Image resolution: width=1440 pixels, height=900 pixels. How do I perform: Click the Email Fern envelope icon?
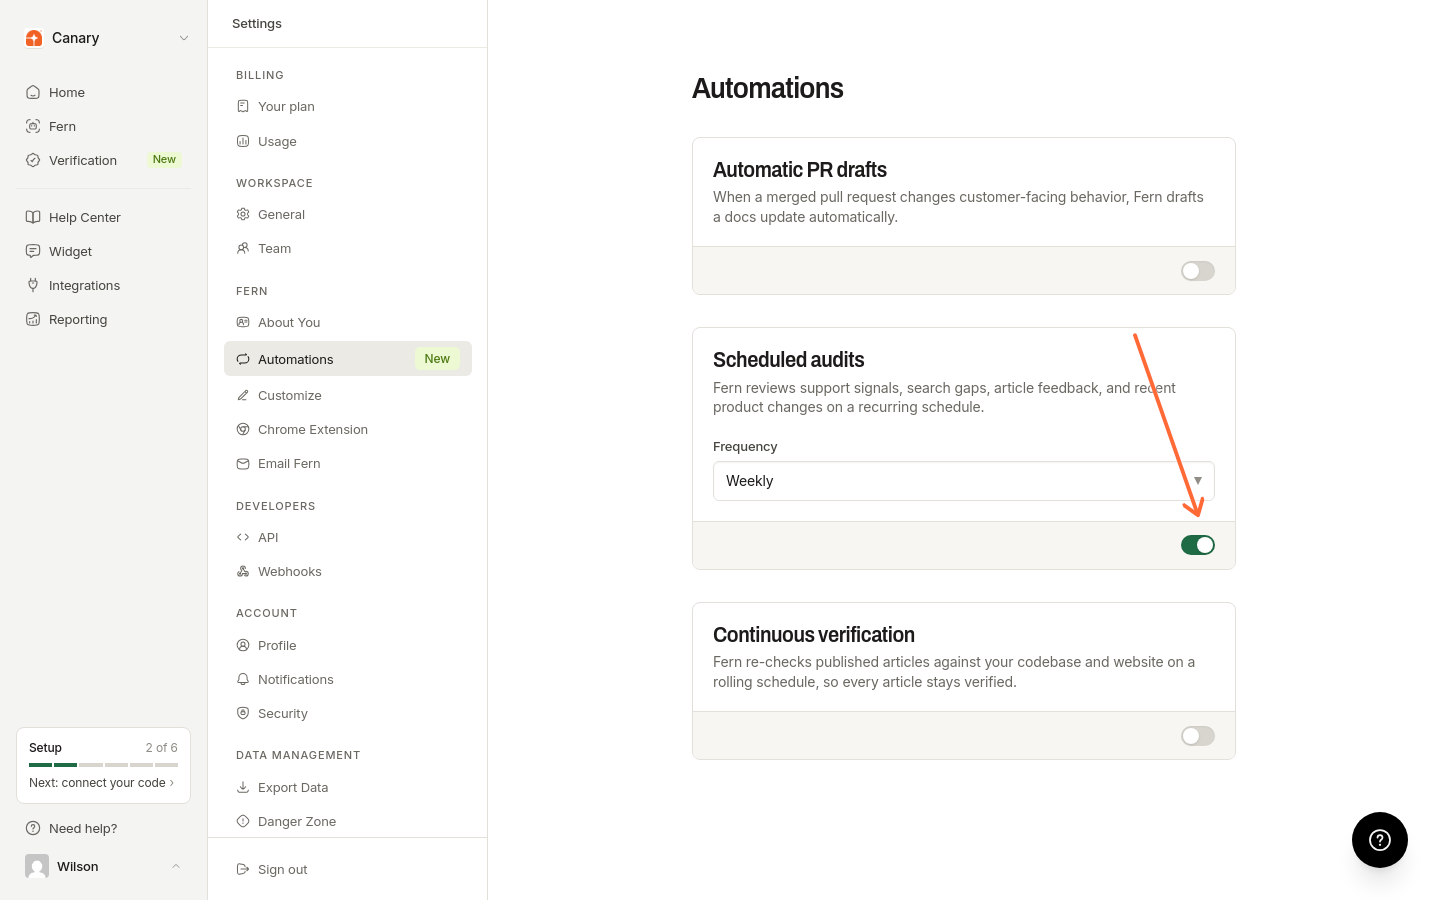243,463
